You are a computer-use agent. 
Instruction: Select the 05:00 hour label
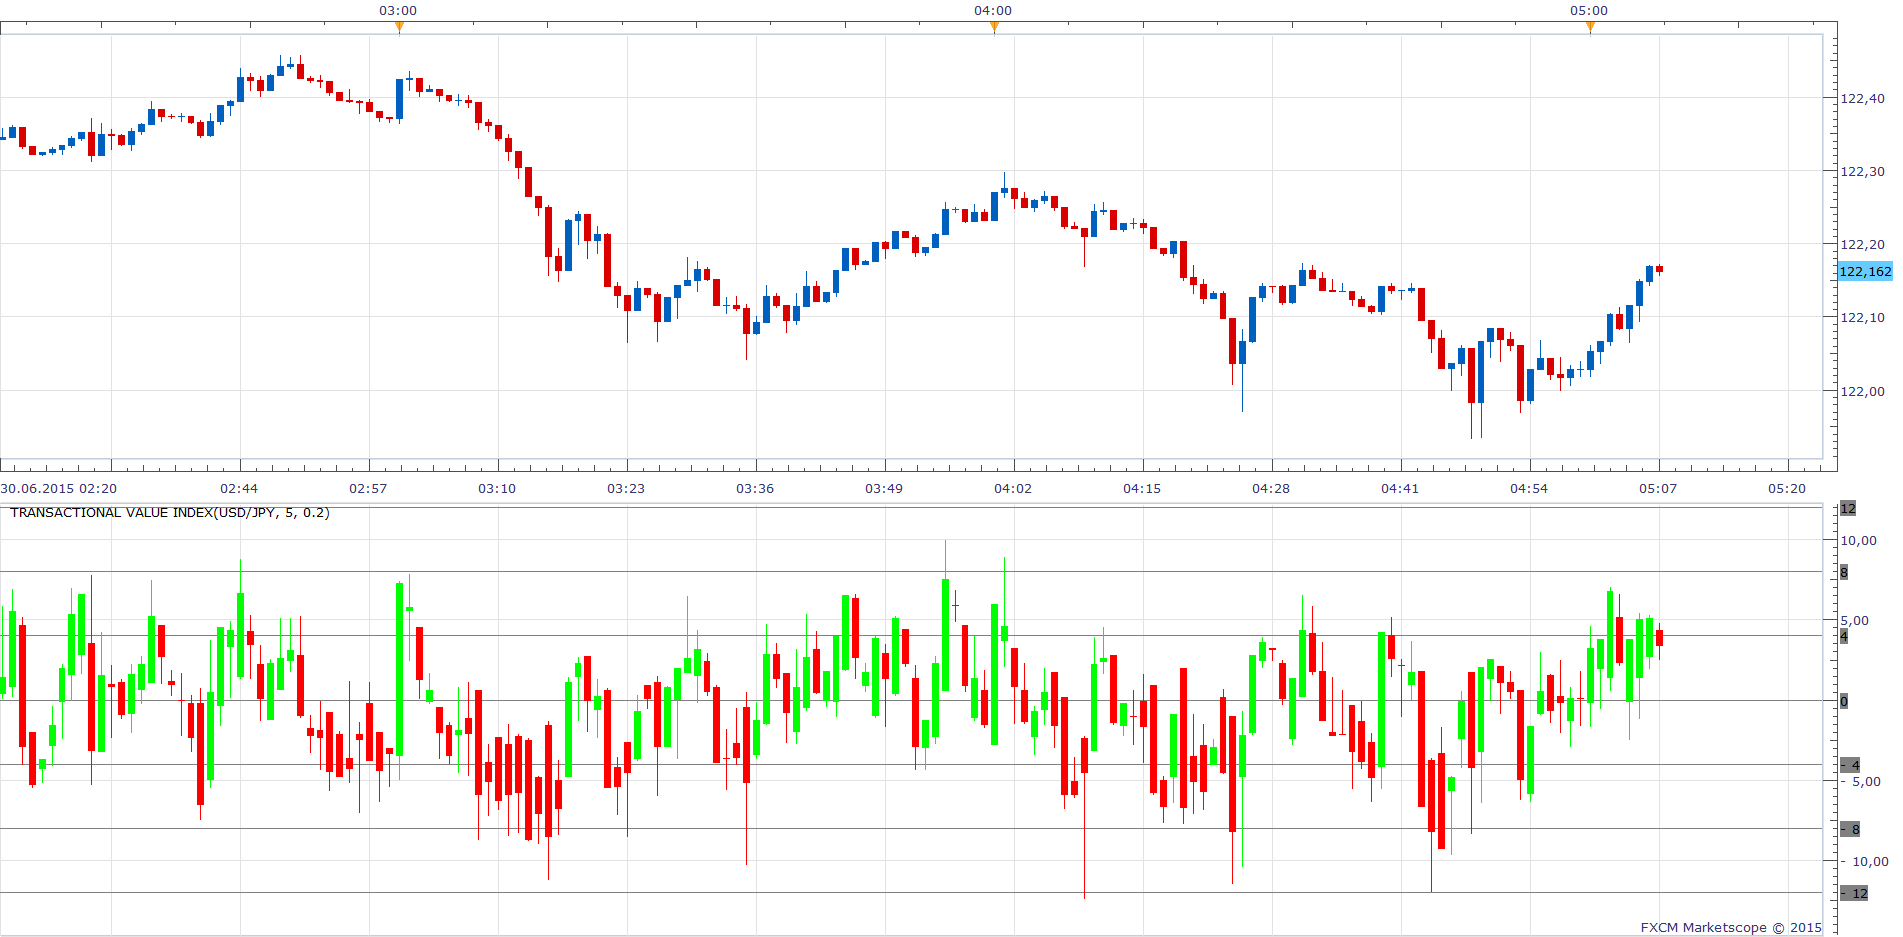click(1589, 10)
